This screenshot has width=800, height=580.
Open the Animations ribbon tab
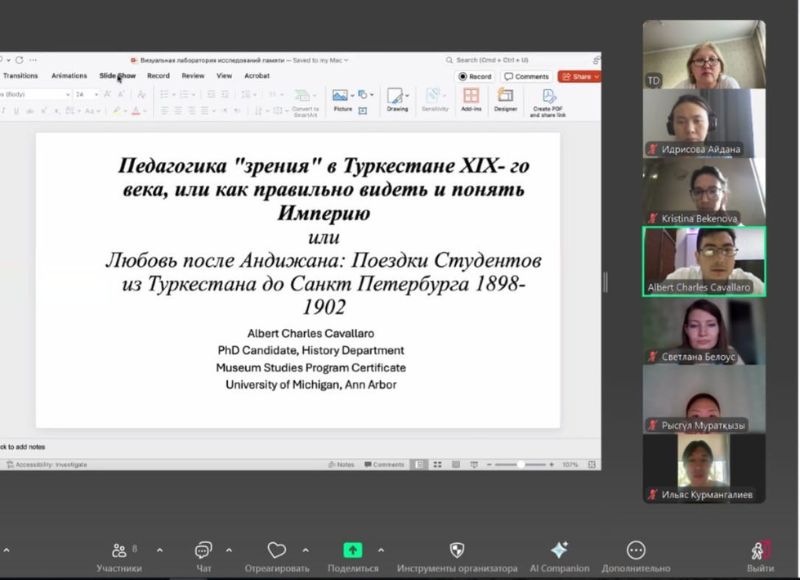tap(69, 76)
